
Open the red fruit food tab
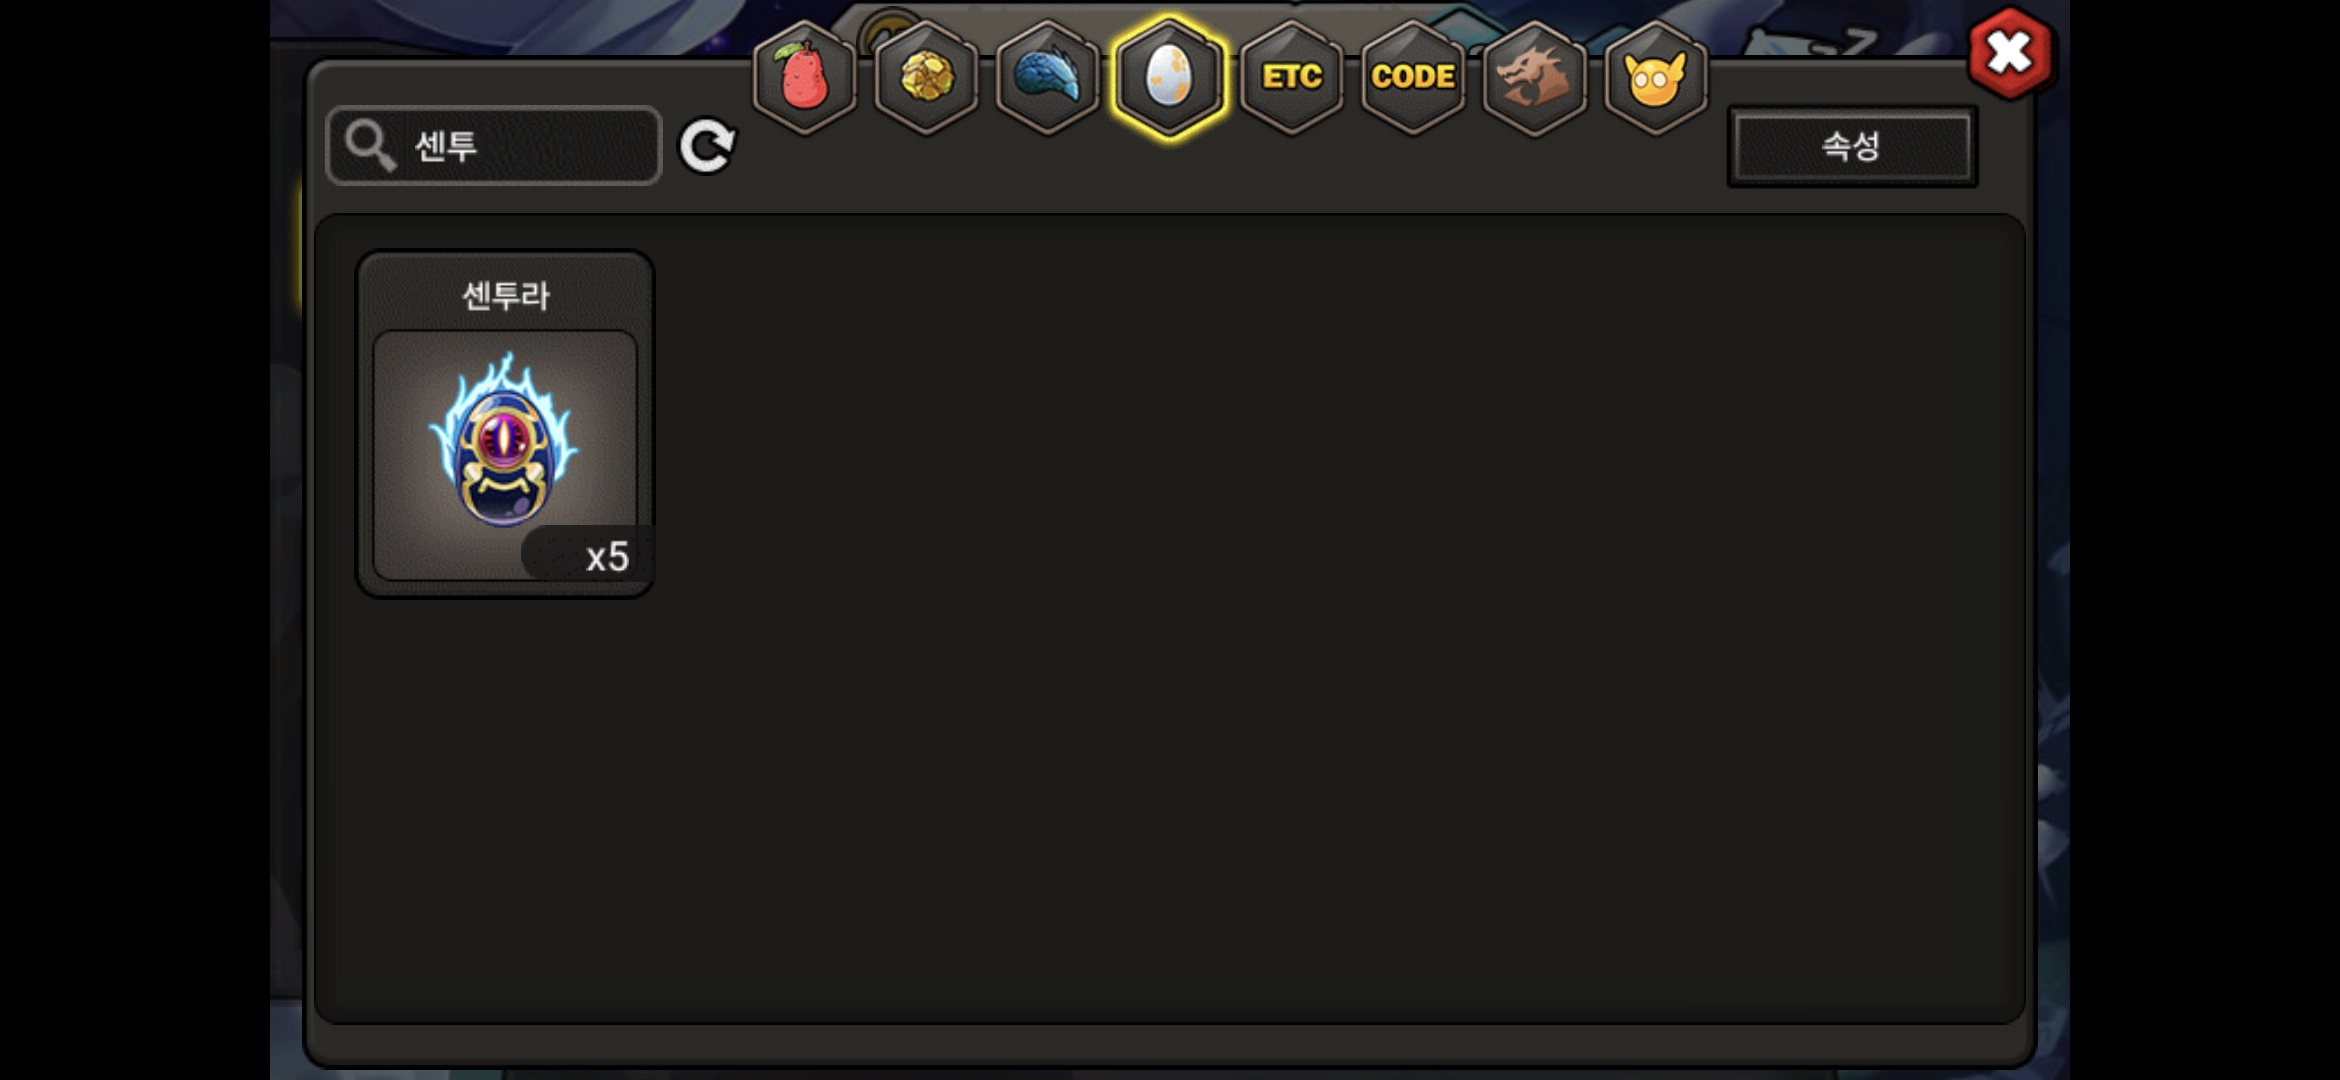click(x=804, y=77)
